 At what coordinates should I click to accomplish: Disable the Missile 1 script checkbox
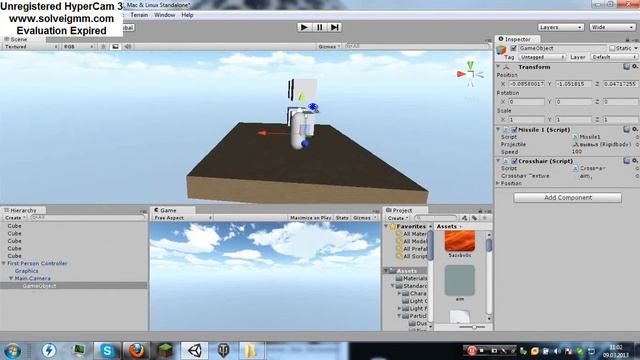(514, 130)
